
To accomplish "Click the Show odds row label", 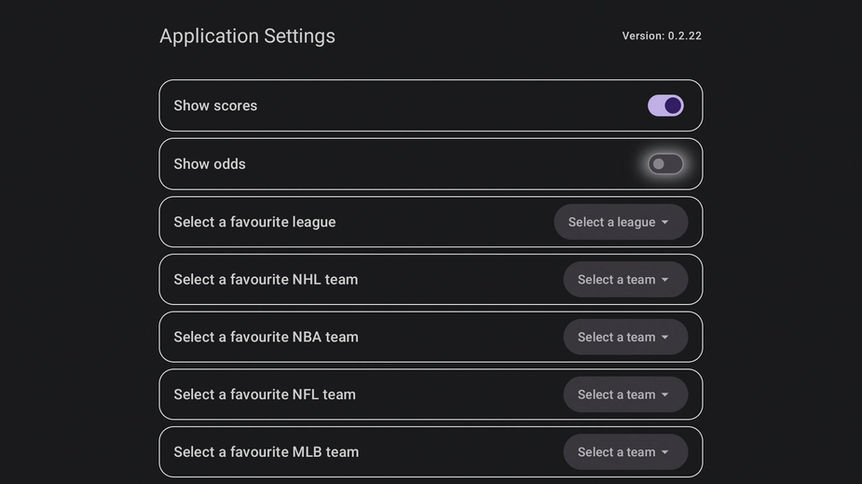I will click(209, 164).
